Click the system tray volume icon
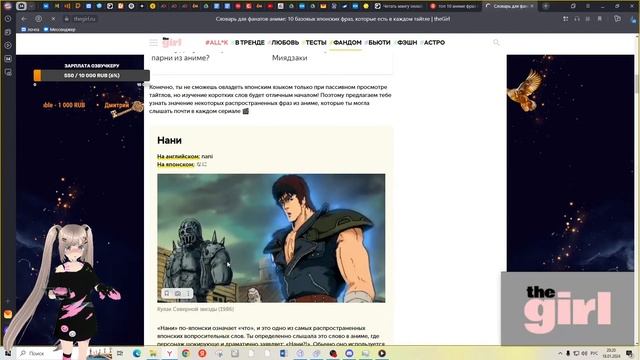640x360 pixels. pos(584,353)
